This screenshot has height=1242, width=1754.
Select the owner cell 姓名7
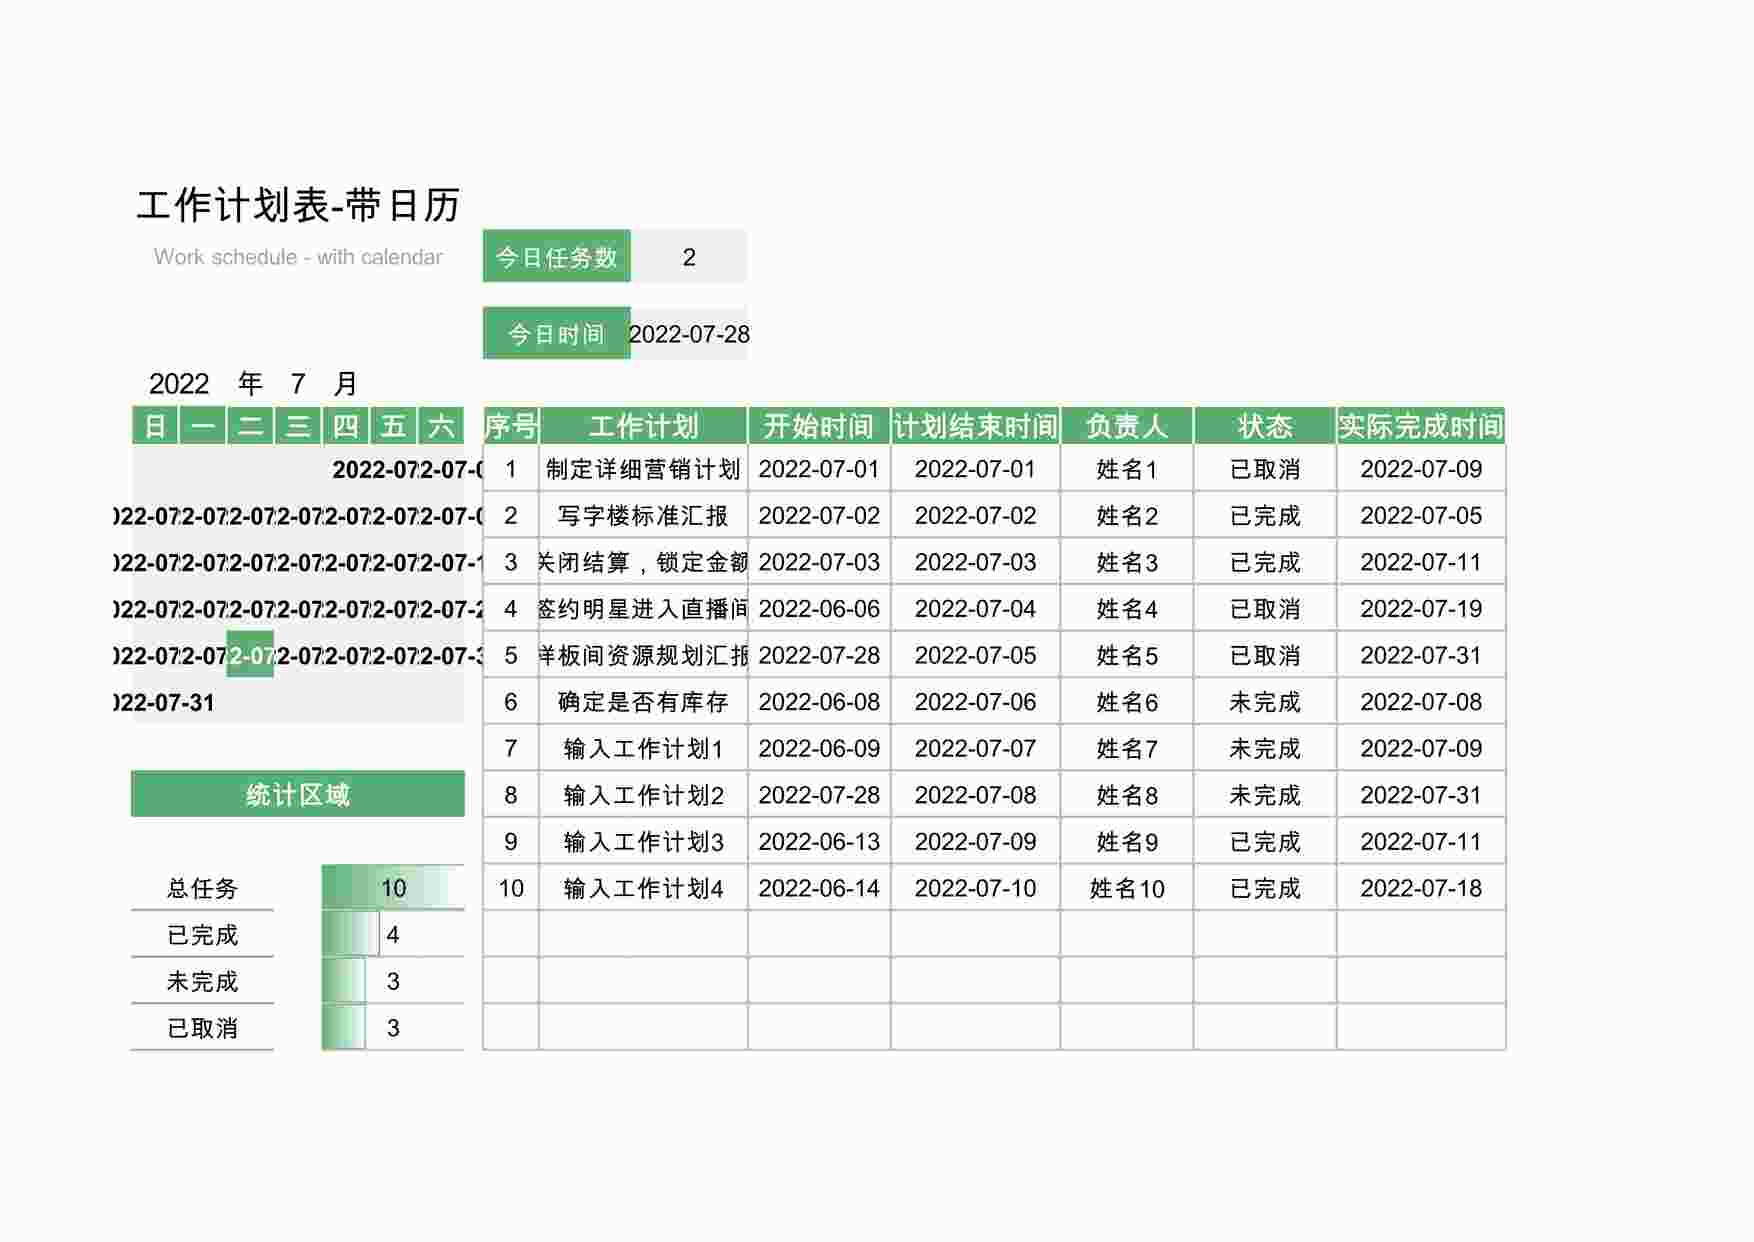point(1127,748)
